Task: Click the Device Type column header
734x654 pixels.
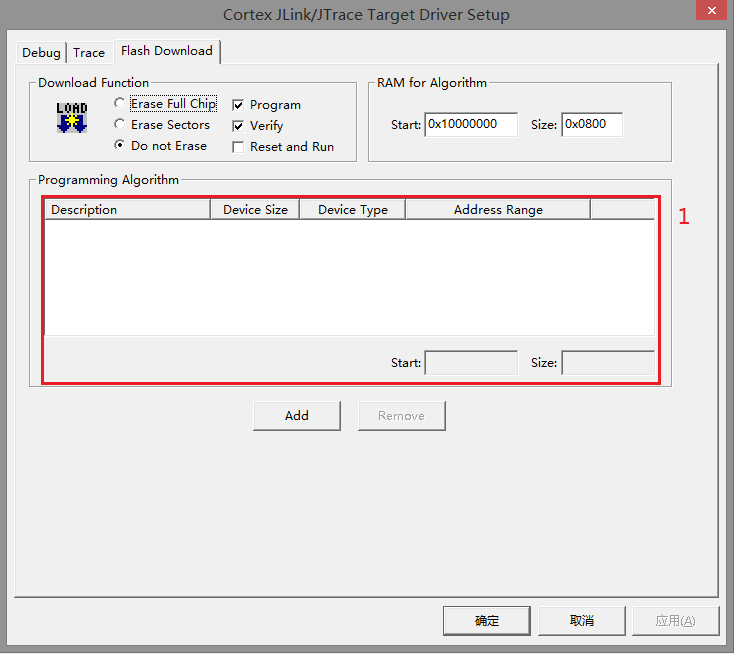Action: click(x=352, y=209)
